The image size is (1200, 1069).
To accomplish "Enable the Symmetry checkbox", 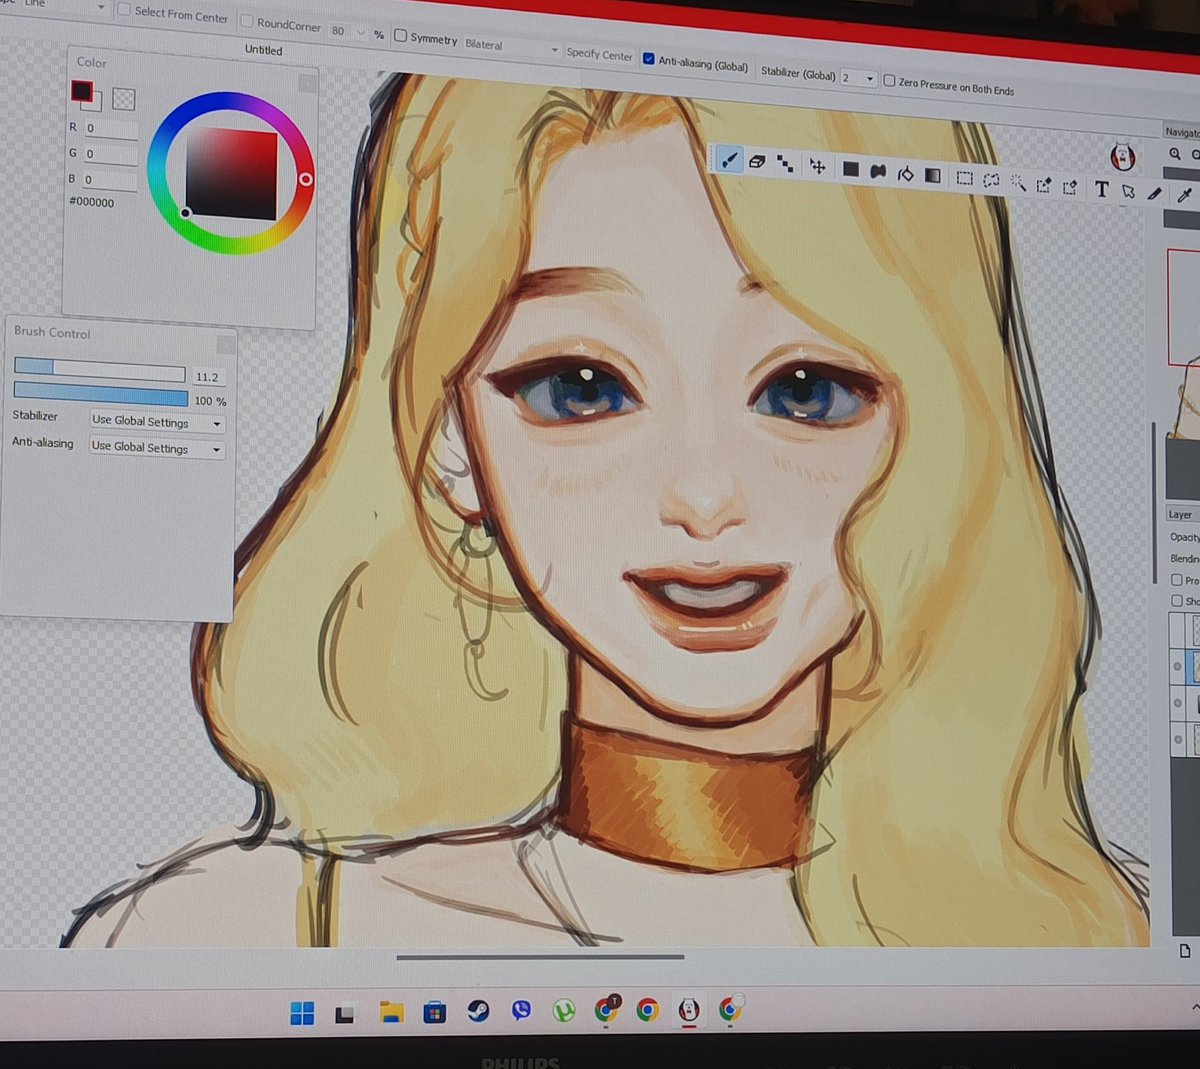I will click(400, 34).
